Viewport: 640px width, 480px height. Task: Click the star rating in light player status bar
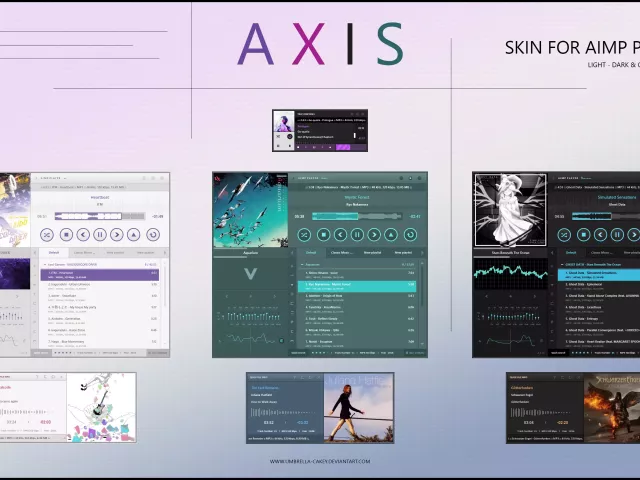click(63, 353)
